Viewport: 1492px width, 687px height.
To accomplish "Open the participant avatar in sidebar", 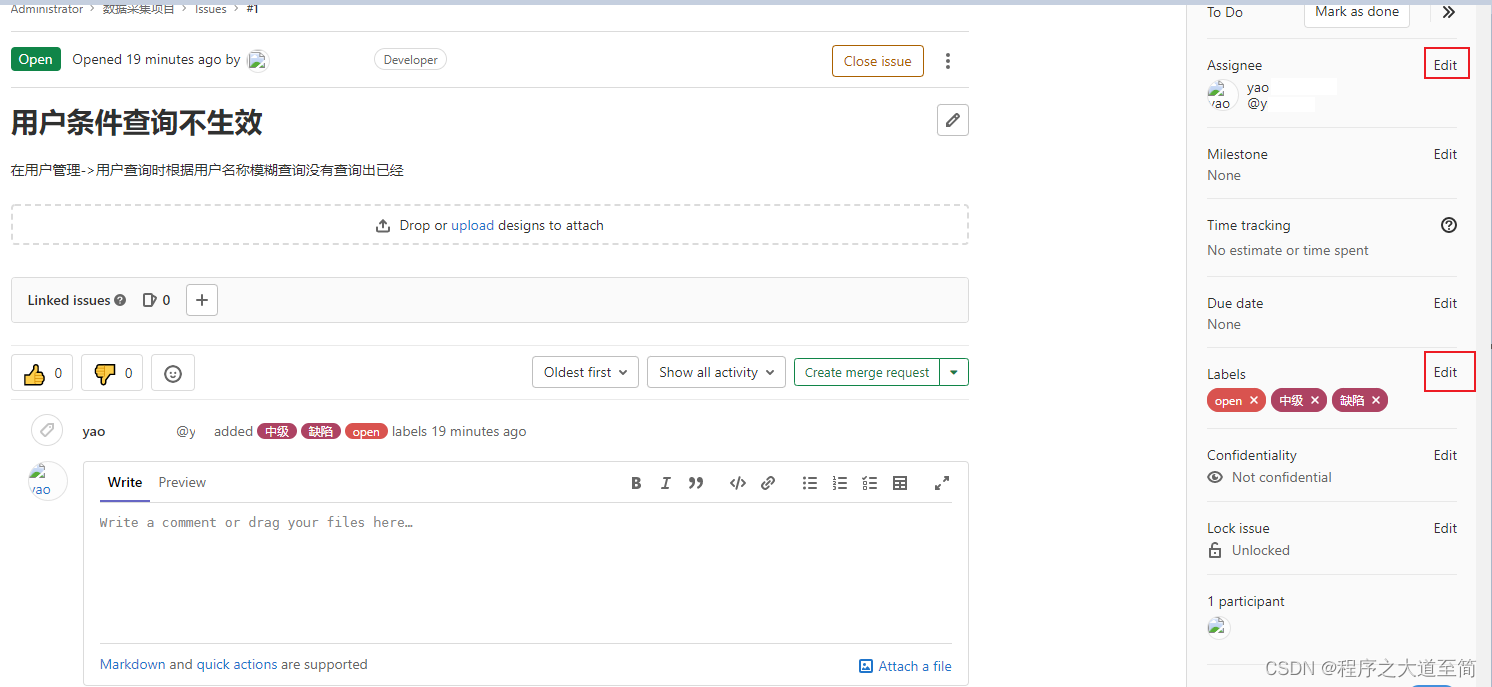I will click(x=1218, y=628).
